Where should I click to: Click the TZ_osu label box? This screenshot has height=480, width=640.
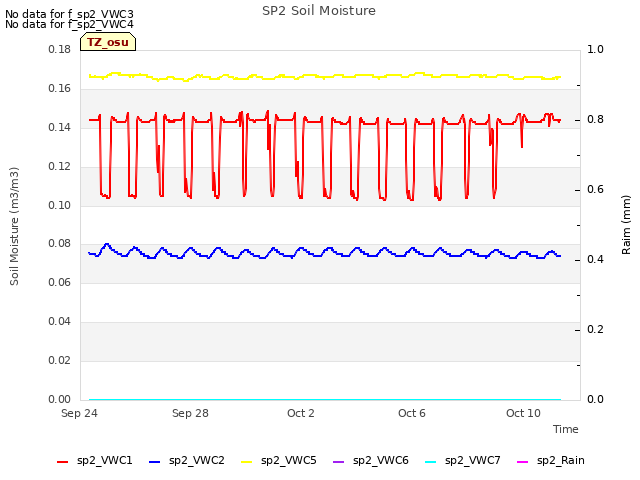pyautogui.click(x=108, y=42)
